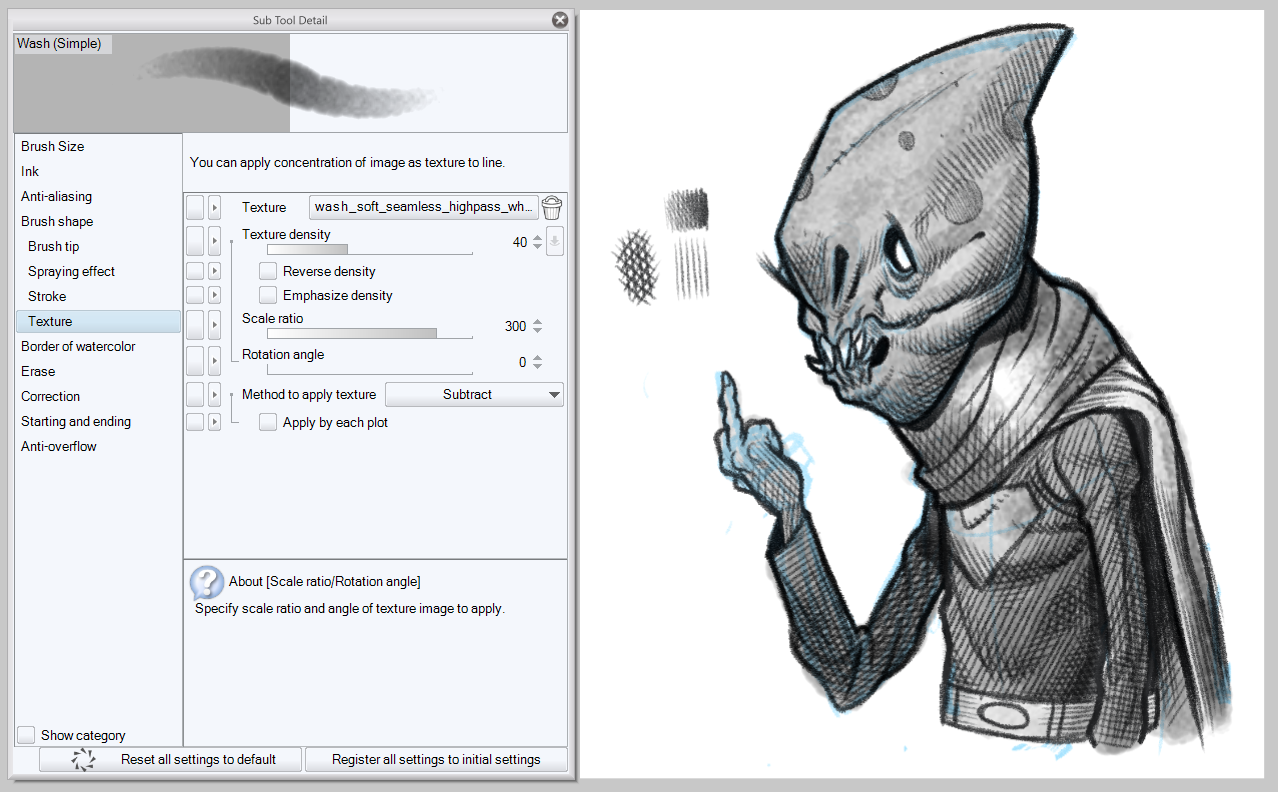The width and height of the screenshot is (1278, 792).
Task: Toggle tool property display box for Texture row
Action: (x=195, y=207)
